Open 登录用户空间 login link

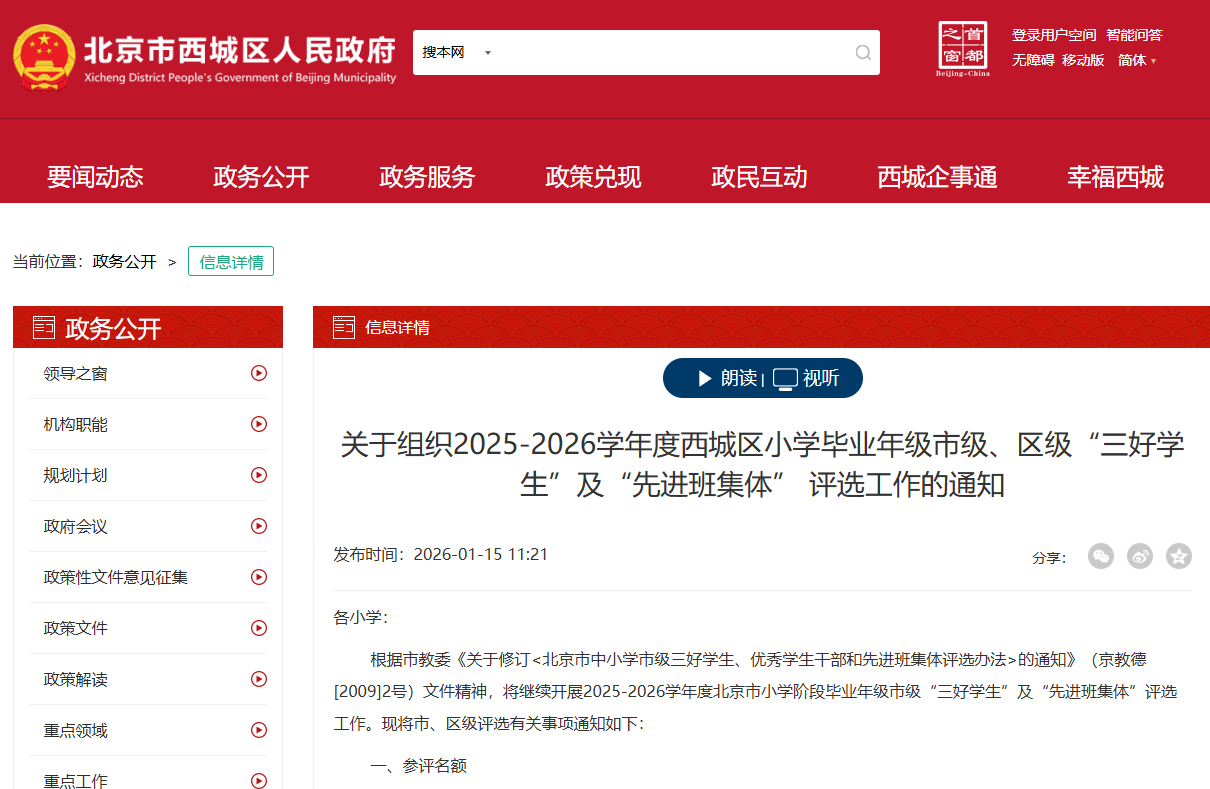pyautogui.click(x=1053, y=35)
